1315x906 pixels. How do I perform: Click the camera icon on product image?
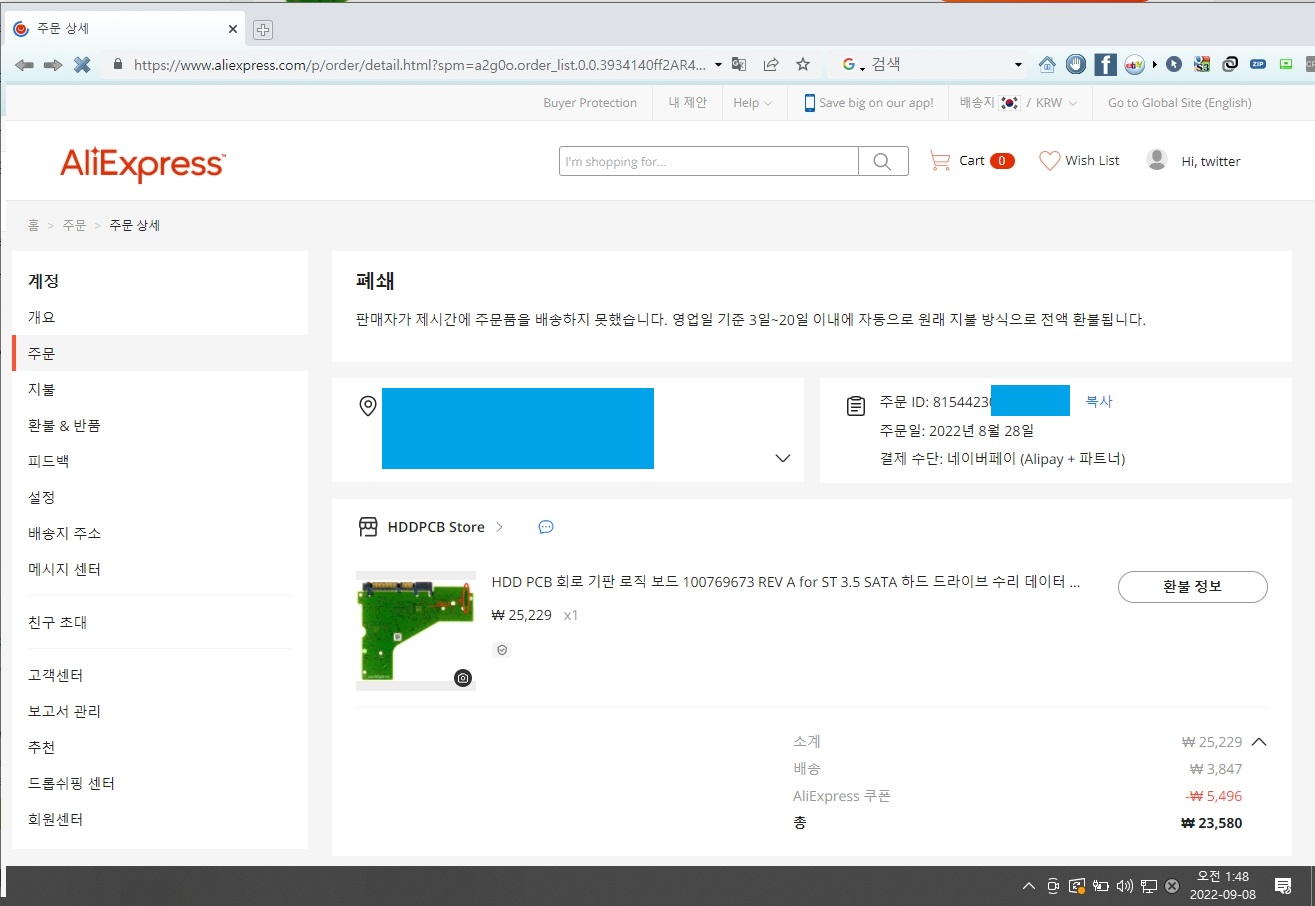[x=463, y=678]
